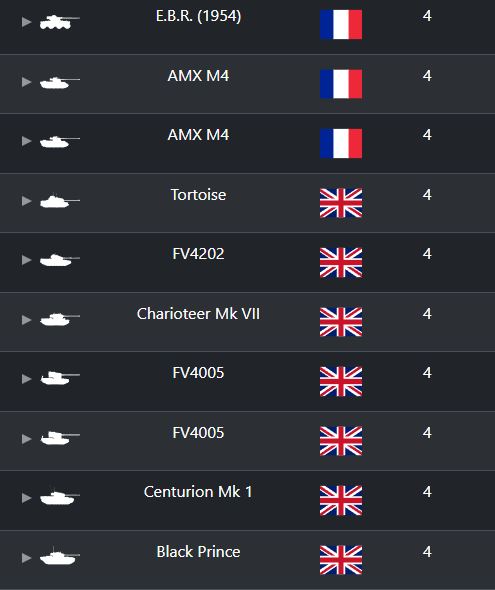Click the French flag beside E.B.R. (1954)

click(x=341, y=24)
